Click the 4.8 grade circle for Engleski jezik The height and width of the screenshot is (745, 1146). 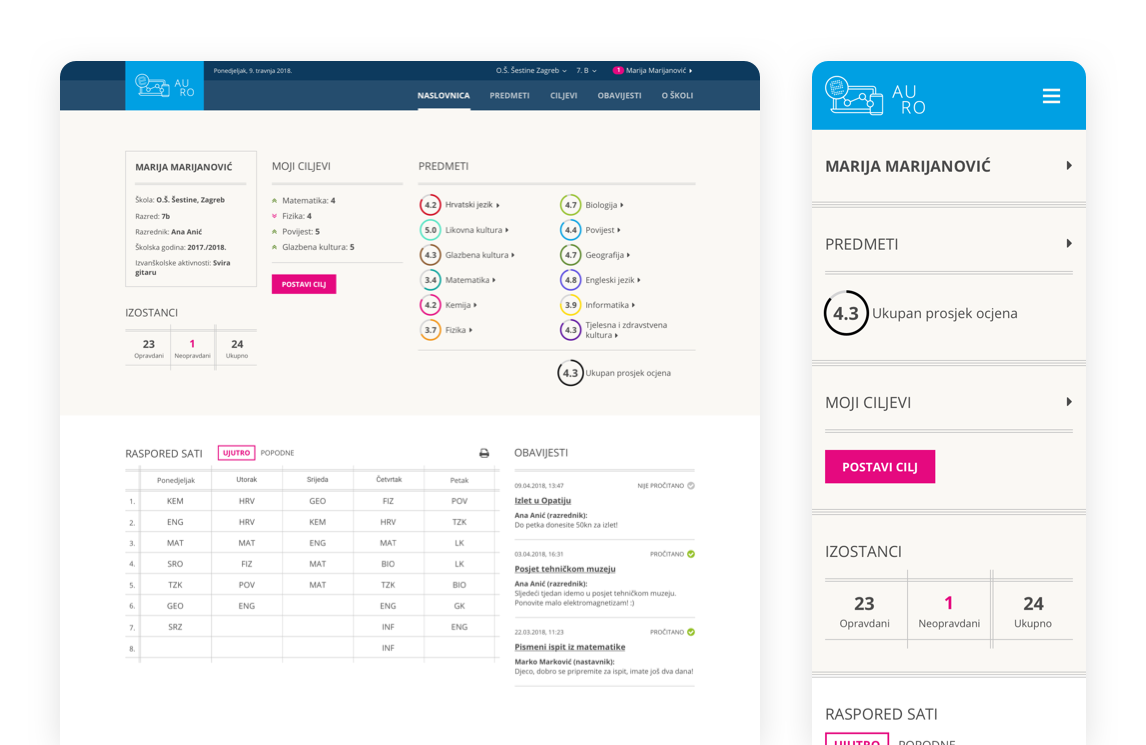click(x=570, y=280)
